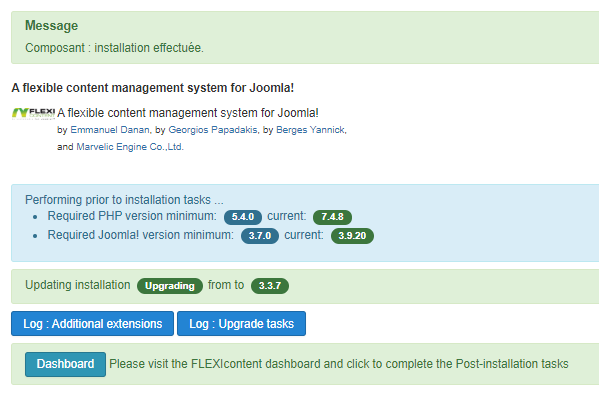This screenshot has height=403, width=599.
Task: Click the bold 'A flexible content management' heading
Action: click(x=153, y=87)
